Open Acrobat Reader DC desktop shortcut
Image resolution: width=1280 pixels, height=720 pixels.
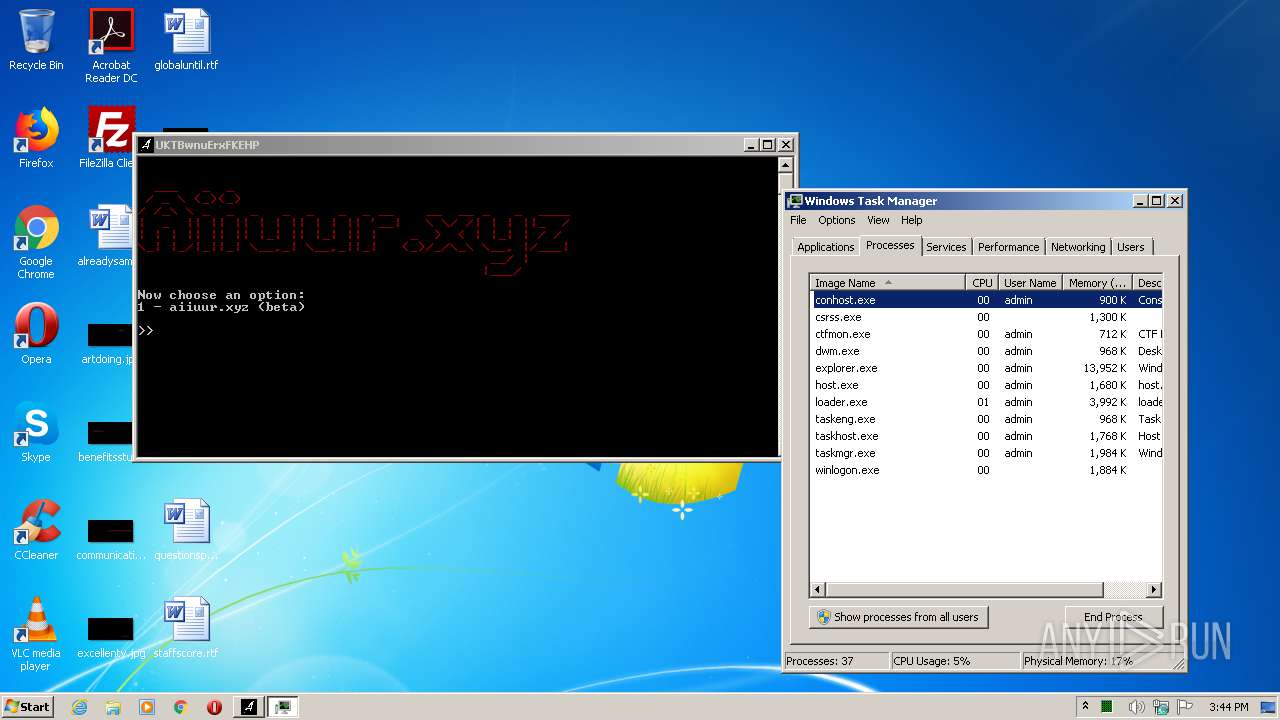[111, 46]
